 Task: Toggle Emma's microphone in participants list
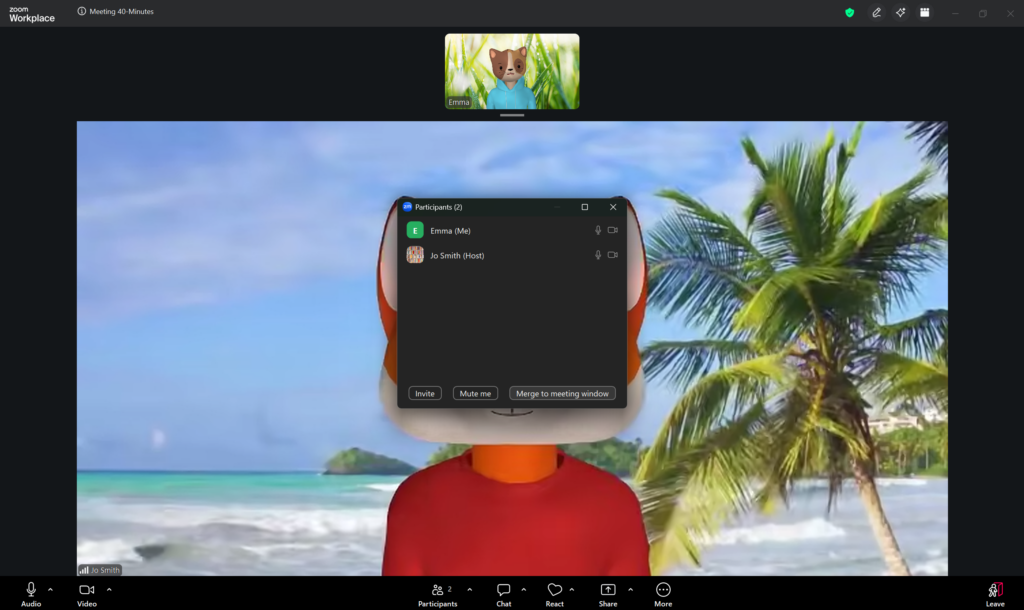pyautogui.click(x=598, y=231)
